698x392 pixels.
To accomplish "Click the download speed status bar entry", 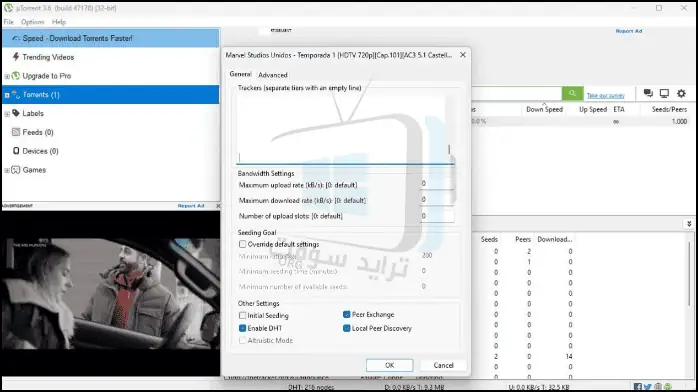I will (x=414, y=387).
